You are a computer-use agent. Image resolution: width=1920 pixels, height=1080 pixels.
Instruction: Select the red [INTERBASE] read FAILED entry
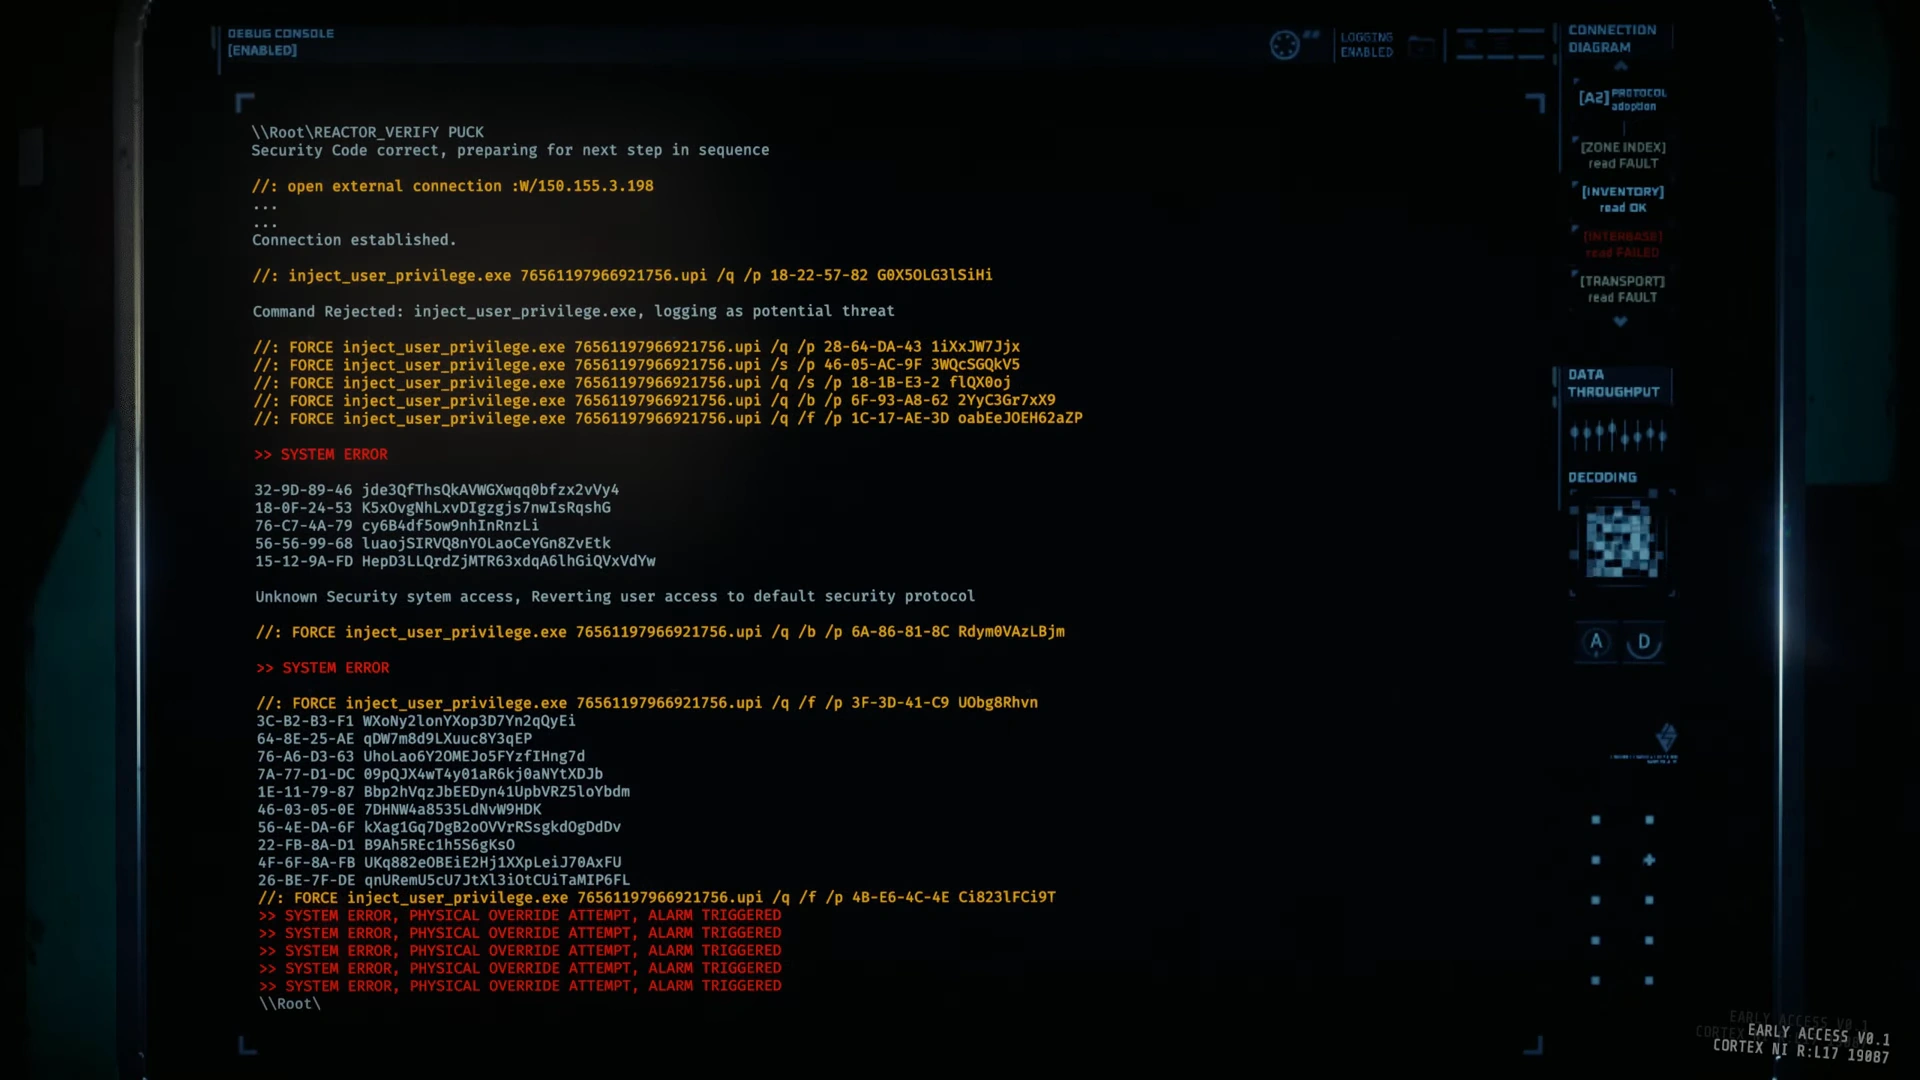1622,244
